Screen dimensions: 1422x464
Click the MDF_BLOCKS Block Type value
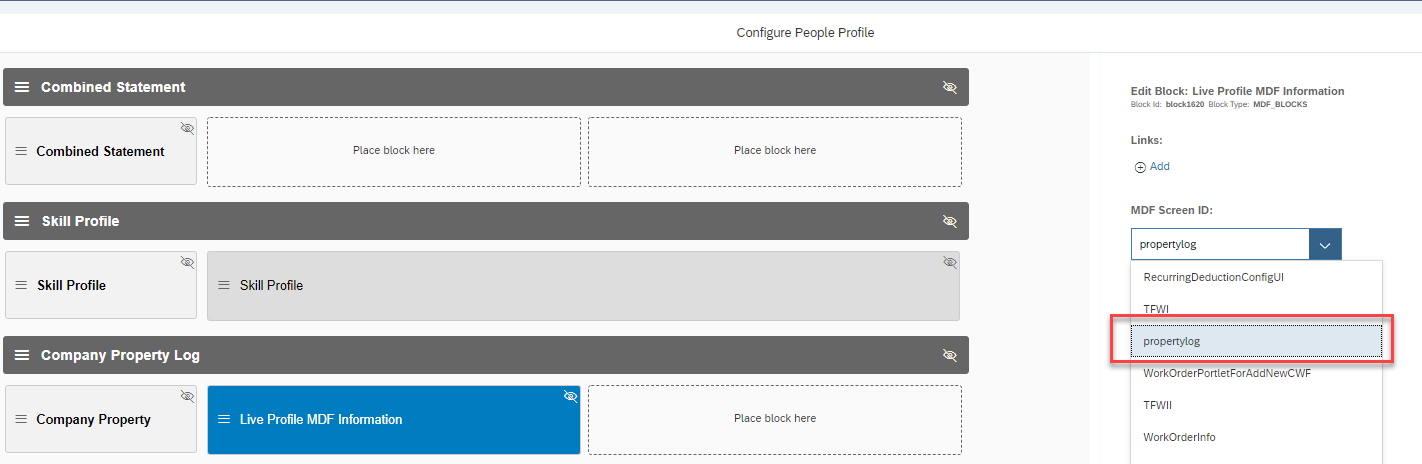click(1280, 104)
